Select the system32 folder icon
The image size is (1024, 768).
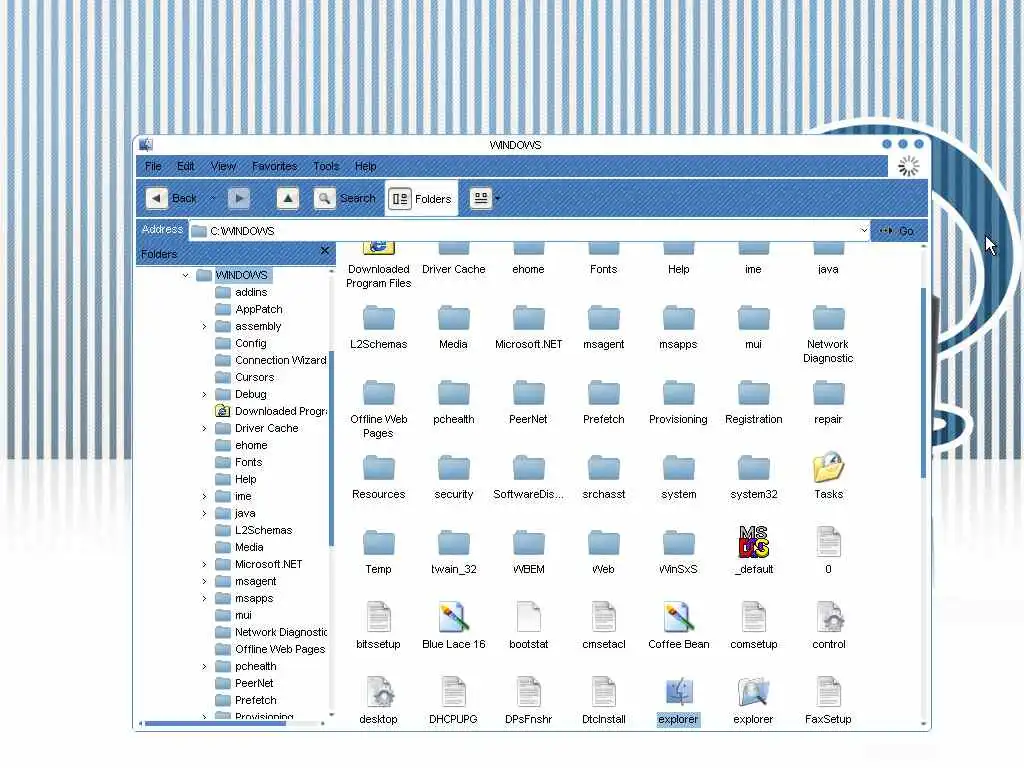(x=754, y=475)
